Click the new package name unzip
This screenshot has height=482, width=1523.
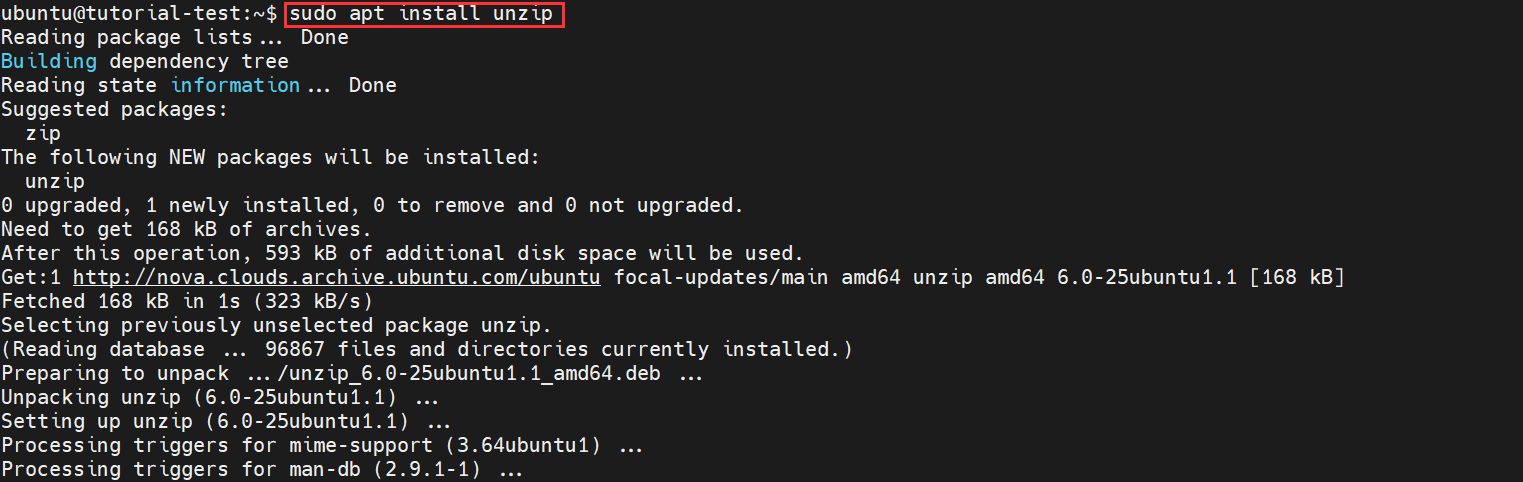55,181
